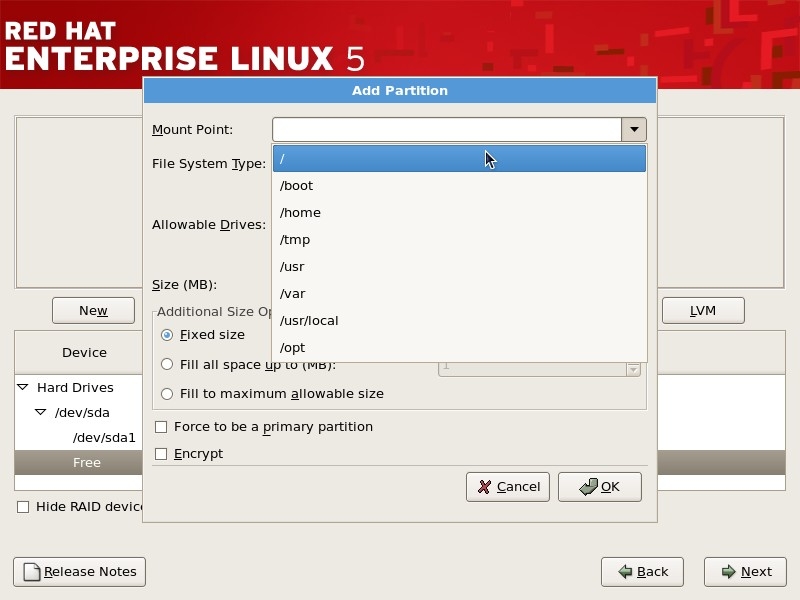Click the green return-arrow icon on OK
The image size is (800, 600).
(589, 487)
